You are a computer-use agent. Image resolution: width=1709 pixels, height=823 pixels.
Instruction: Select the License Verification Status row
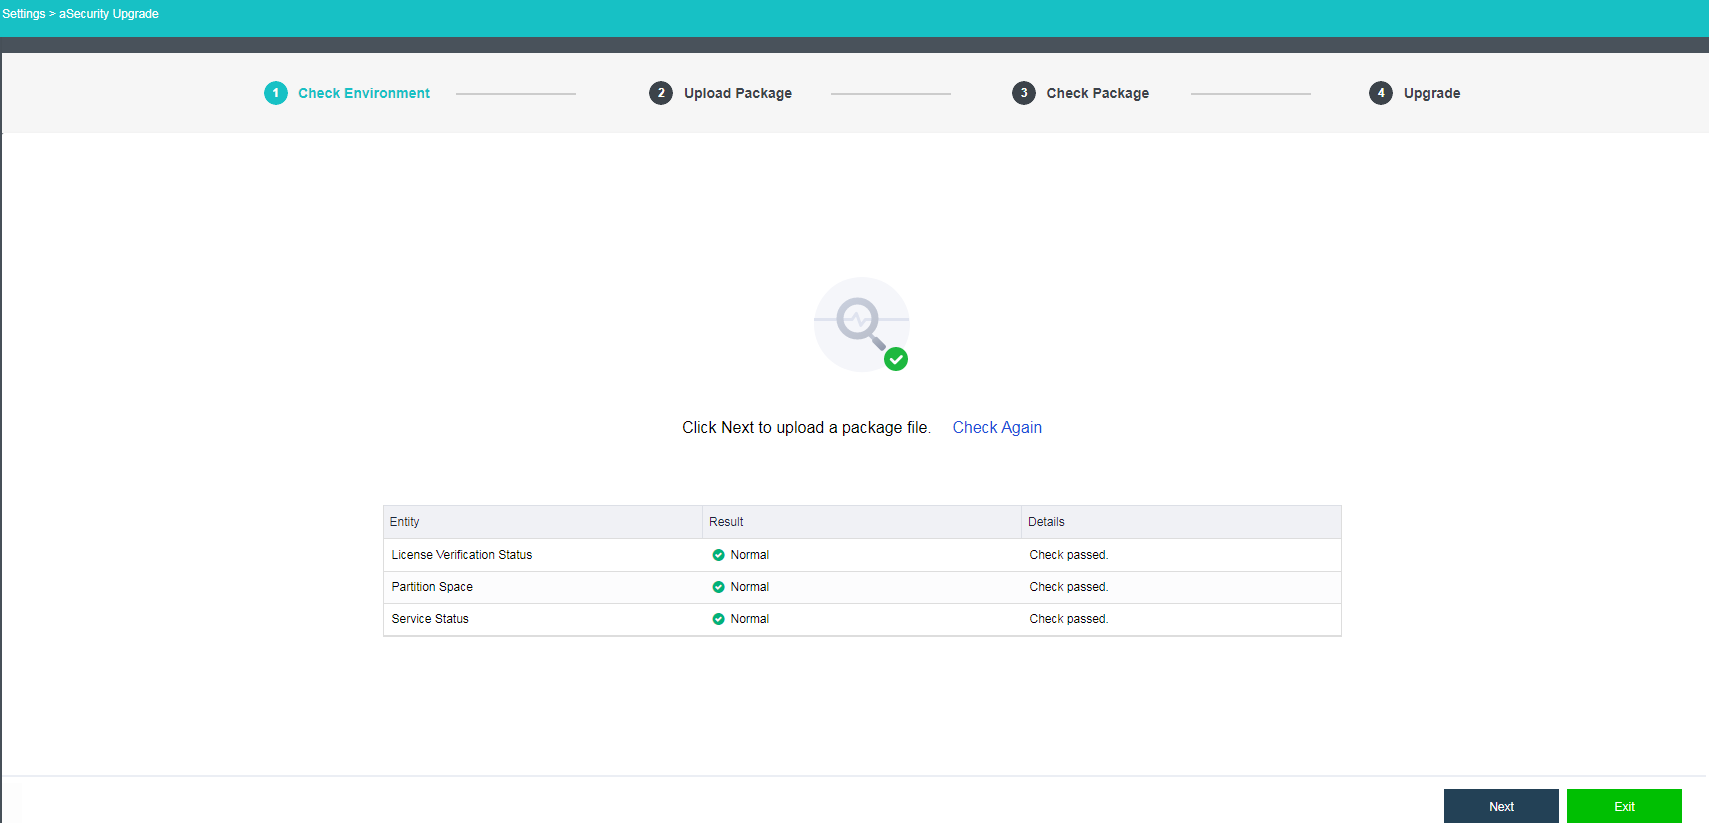(x=462, y=555)
